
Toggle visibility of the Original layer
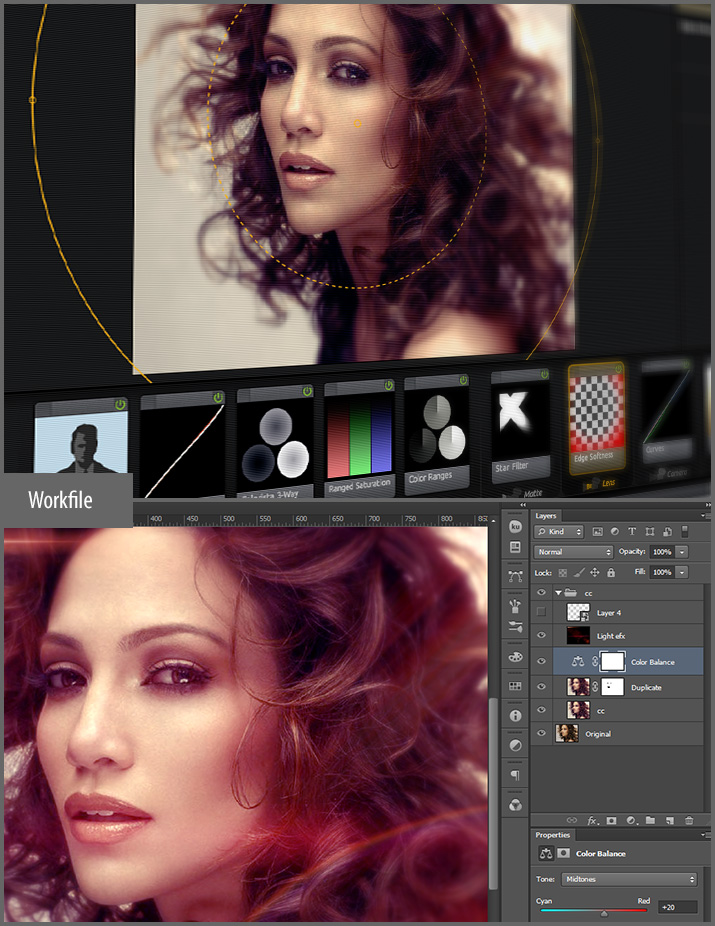(541, 734)
